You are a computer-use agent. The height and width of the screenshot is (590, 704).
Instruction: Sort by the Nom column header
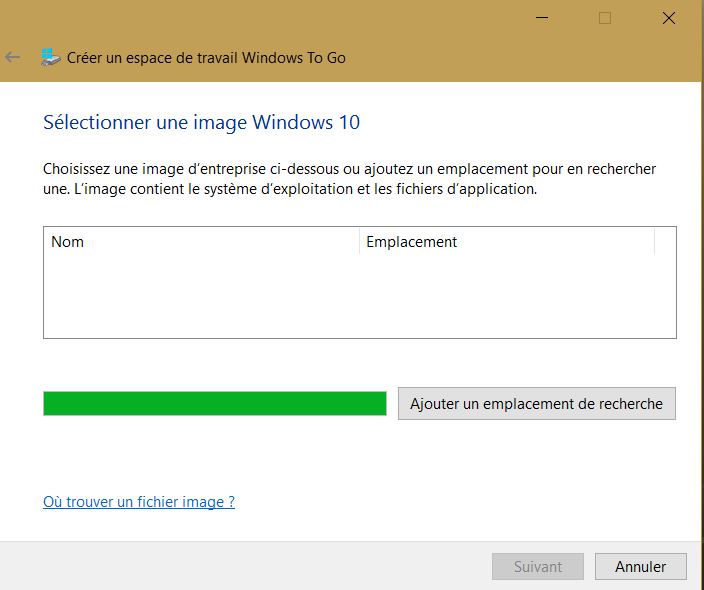point(202,242)
